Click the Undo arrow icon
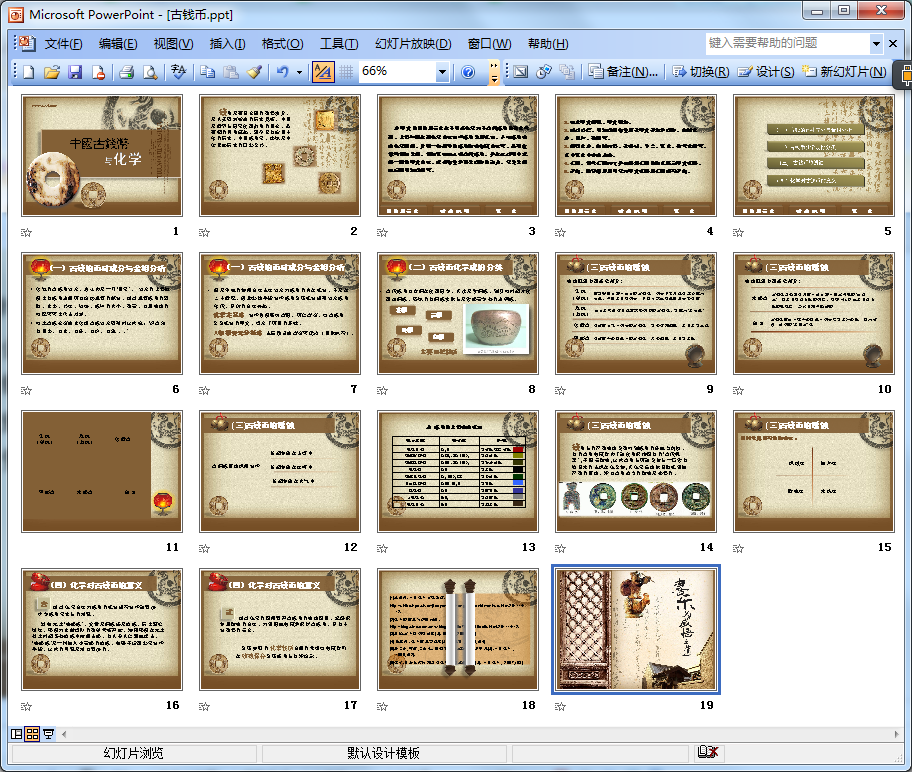 click(282, 72)
